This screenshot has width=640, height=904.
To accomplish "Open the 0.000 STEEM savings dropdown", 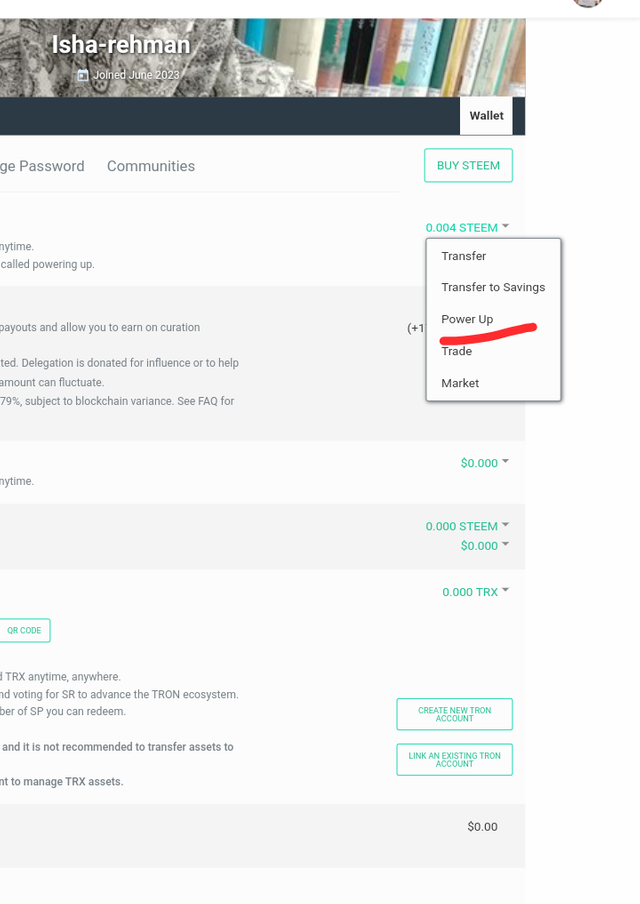I will coord(467,526).
